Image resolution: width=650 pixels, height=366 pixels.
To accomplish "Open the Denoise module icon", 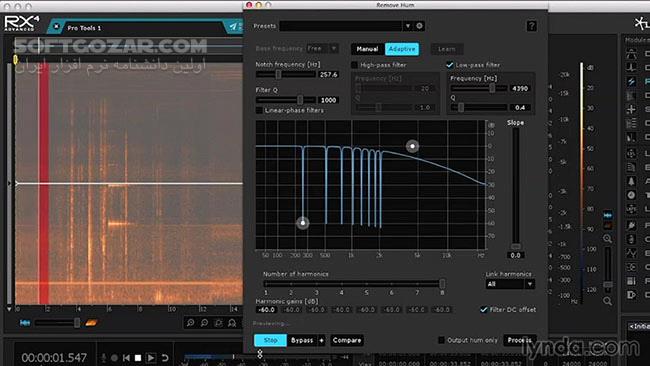I will click(631, 95).
